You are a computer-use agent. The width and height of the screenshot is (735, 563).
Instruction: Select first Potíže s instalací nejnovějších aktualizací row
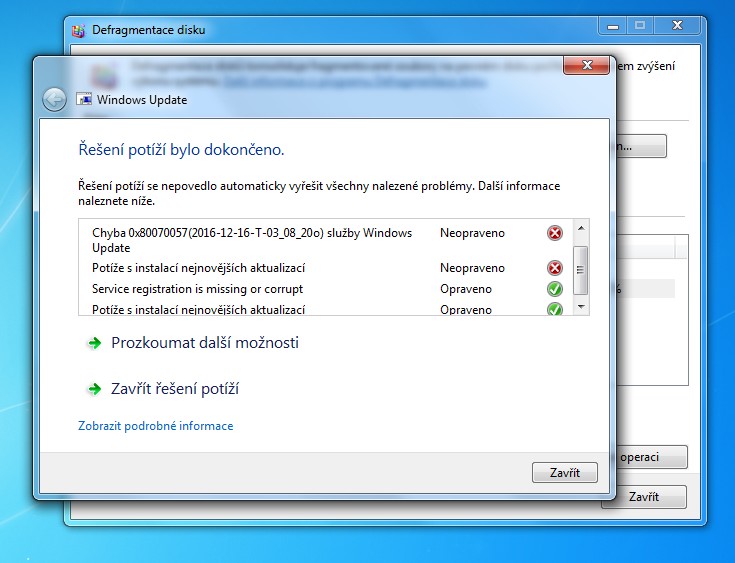[x=326, y=268]
